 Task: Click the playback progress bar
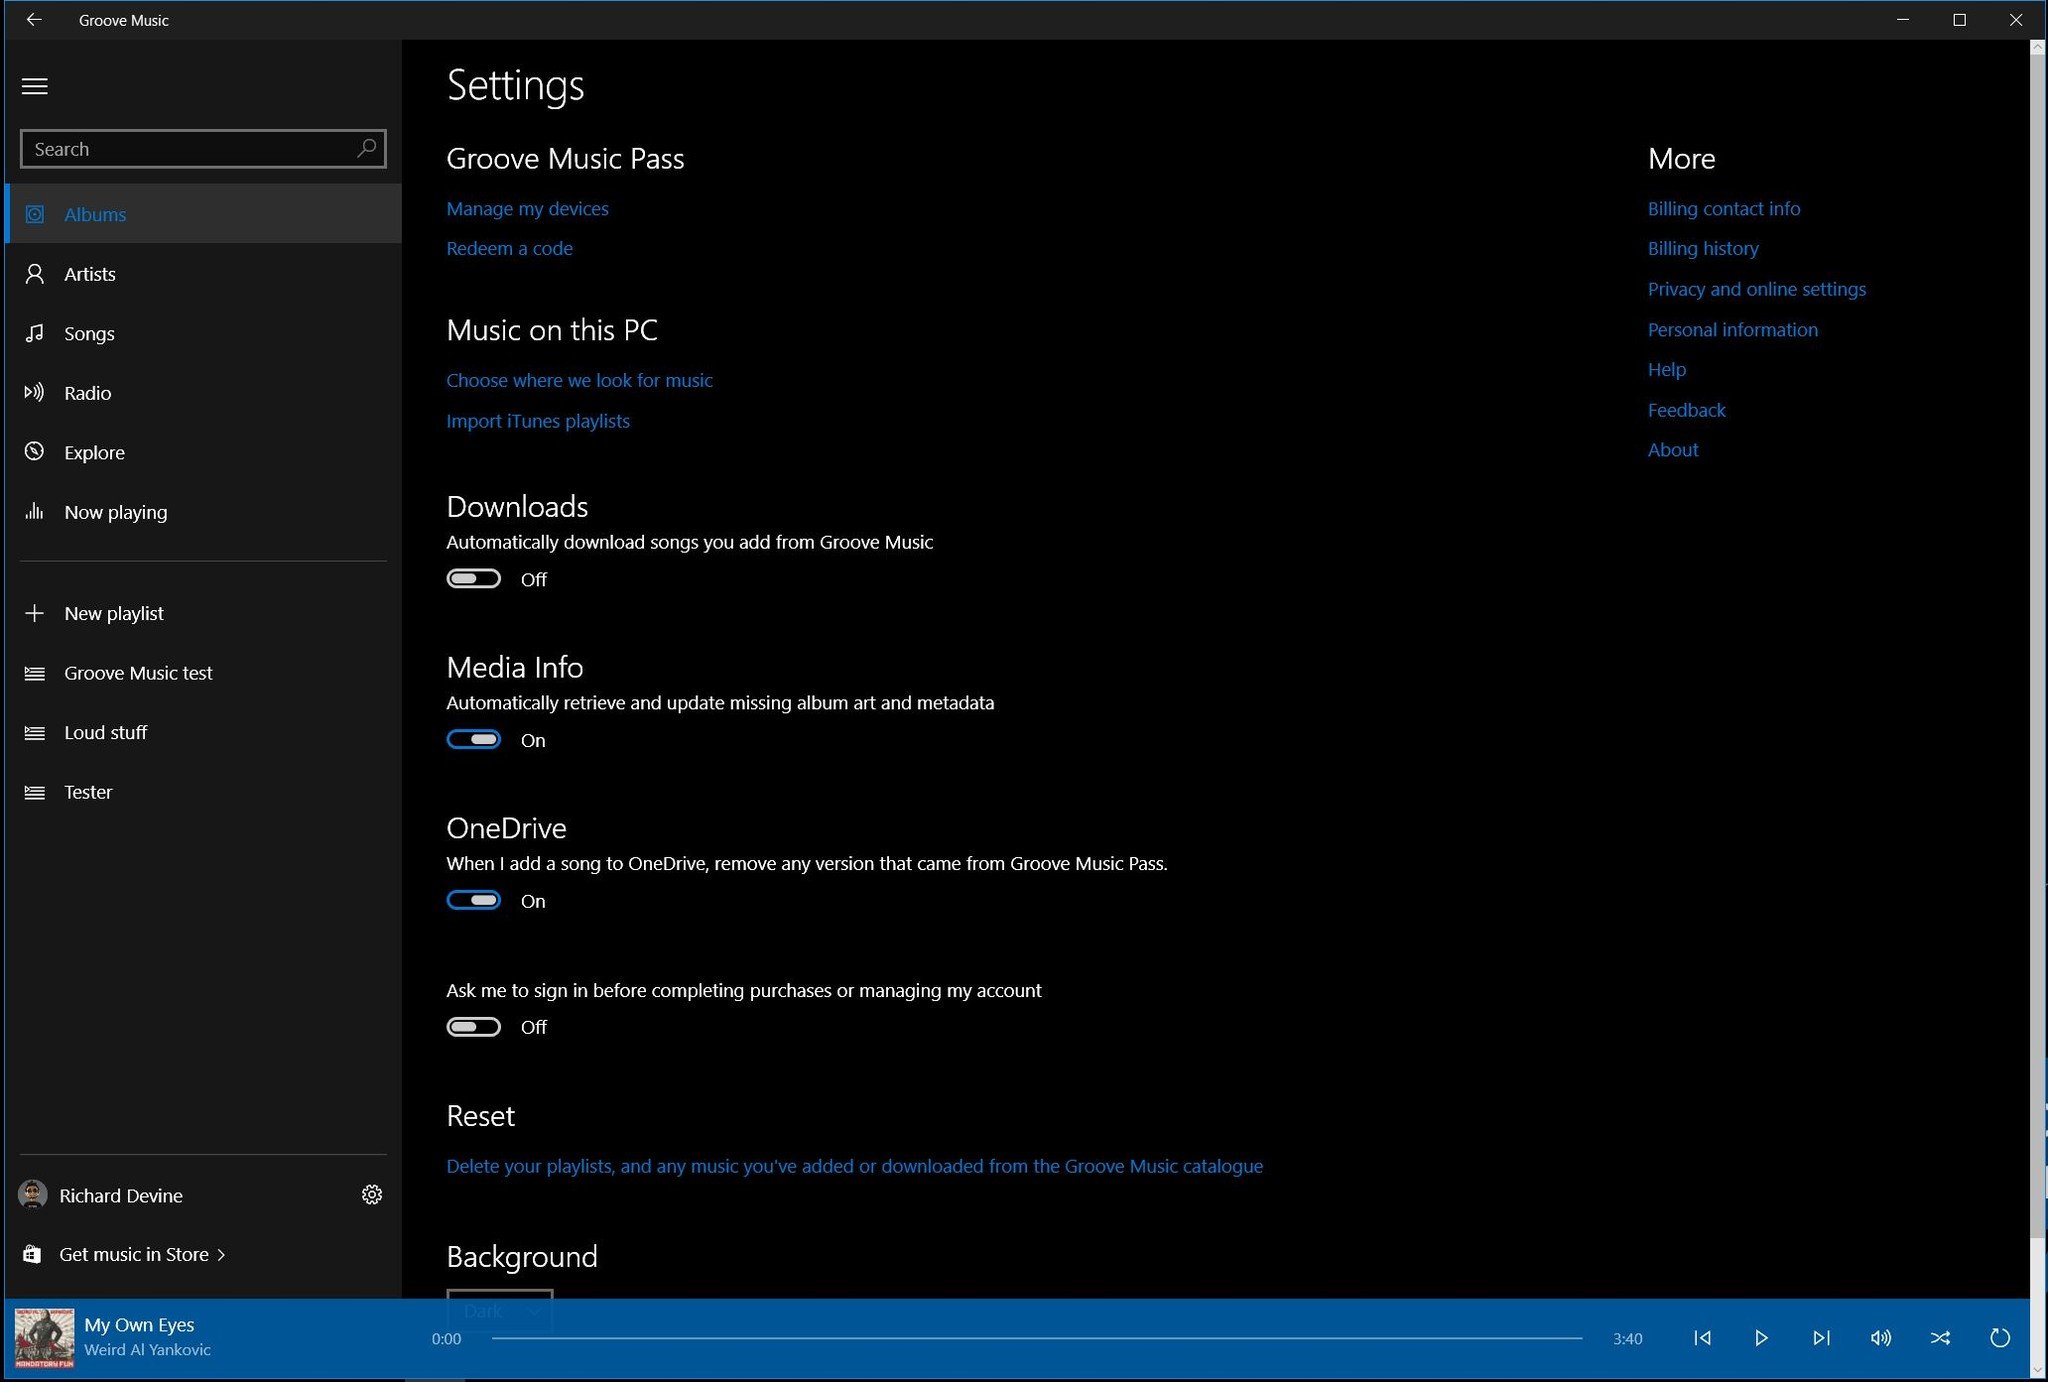[1036, 1338]
